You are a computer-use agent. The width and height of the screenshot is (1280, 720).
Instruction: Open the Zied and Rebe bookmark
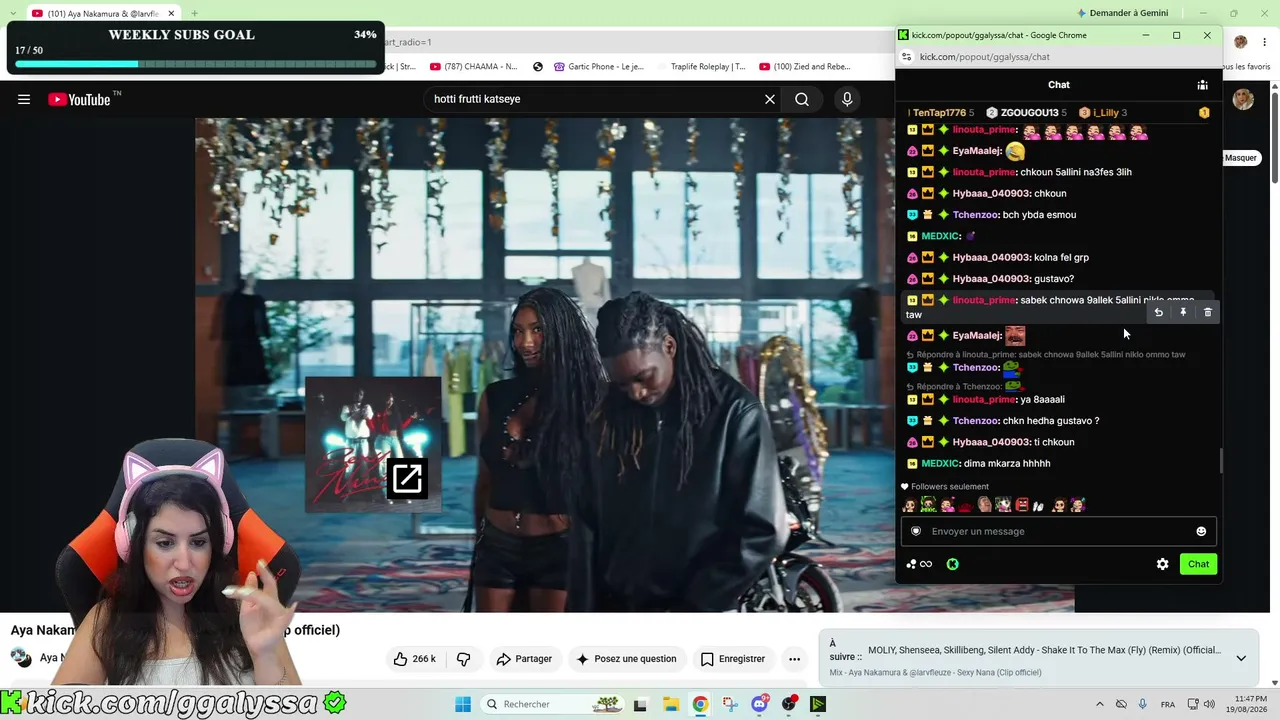[x=805, y=67]
